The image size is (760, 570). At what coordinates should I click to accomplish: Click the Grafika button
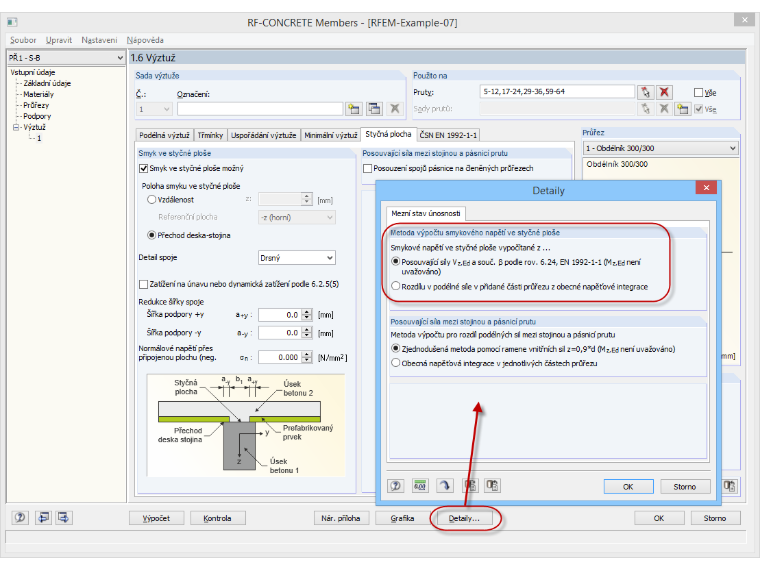coord(402,518)
